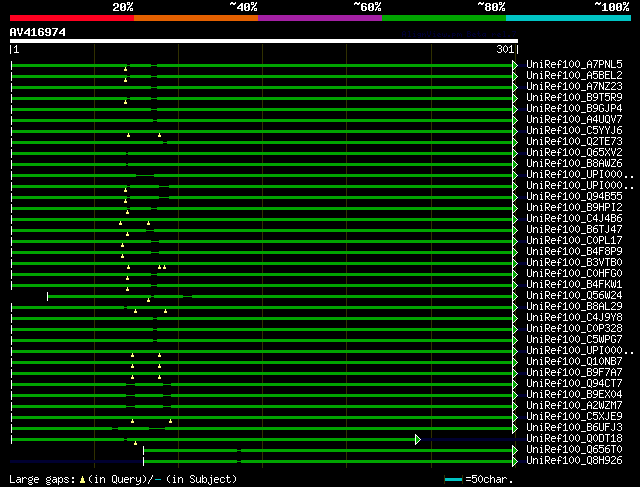Click the purple ~60% identity color band
640x487 pixels.
click(x=320, y=18)
